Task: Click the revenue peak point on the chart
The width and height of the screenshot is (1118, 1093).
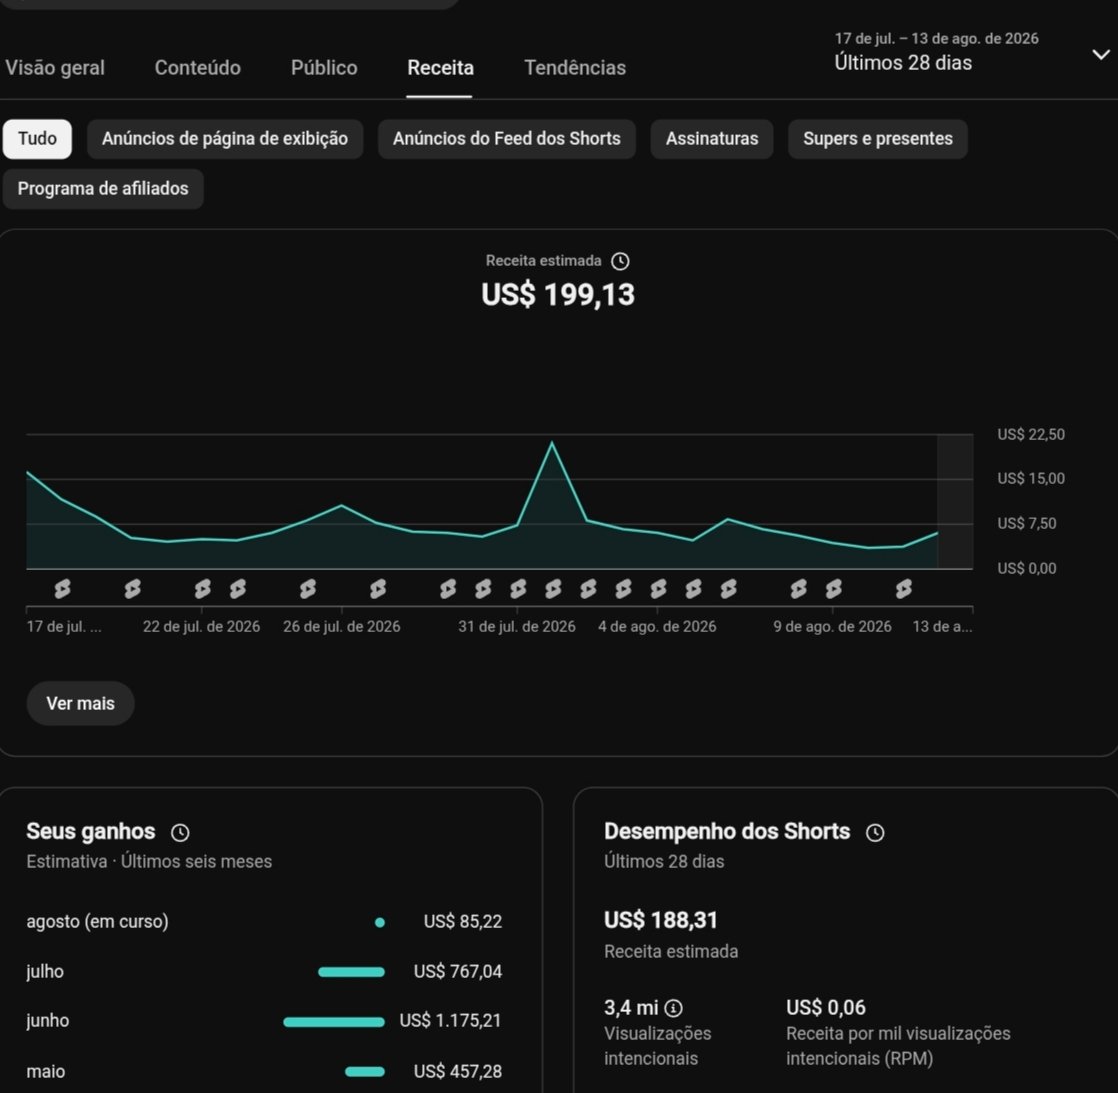Action: point(552,443)
